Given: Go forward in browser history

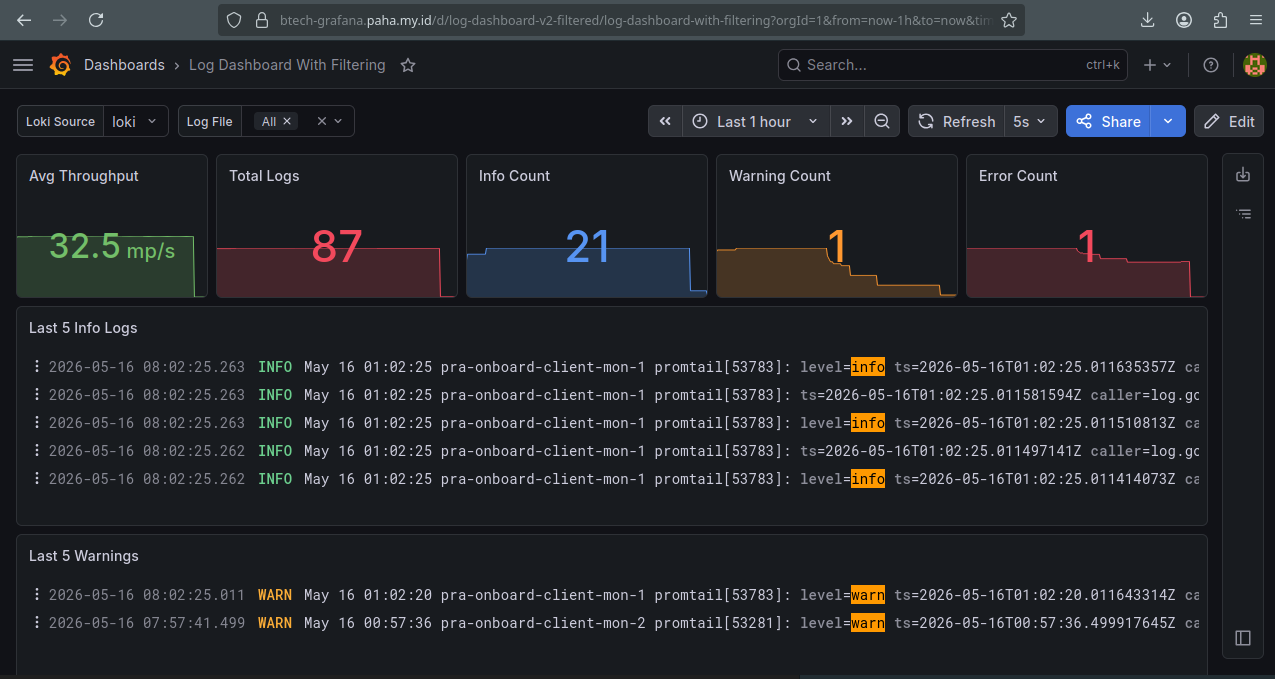Looking at the screenshot, I should coord(60,20).
